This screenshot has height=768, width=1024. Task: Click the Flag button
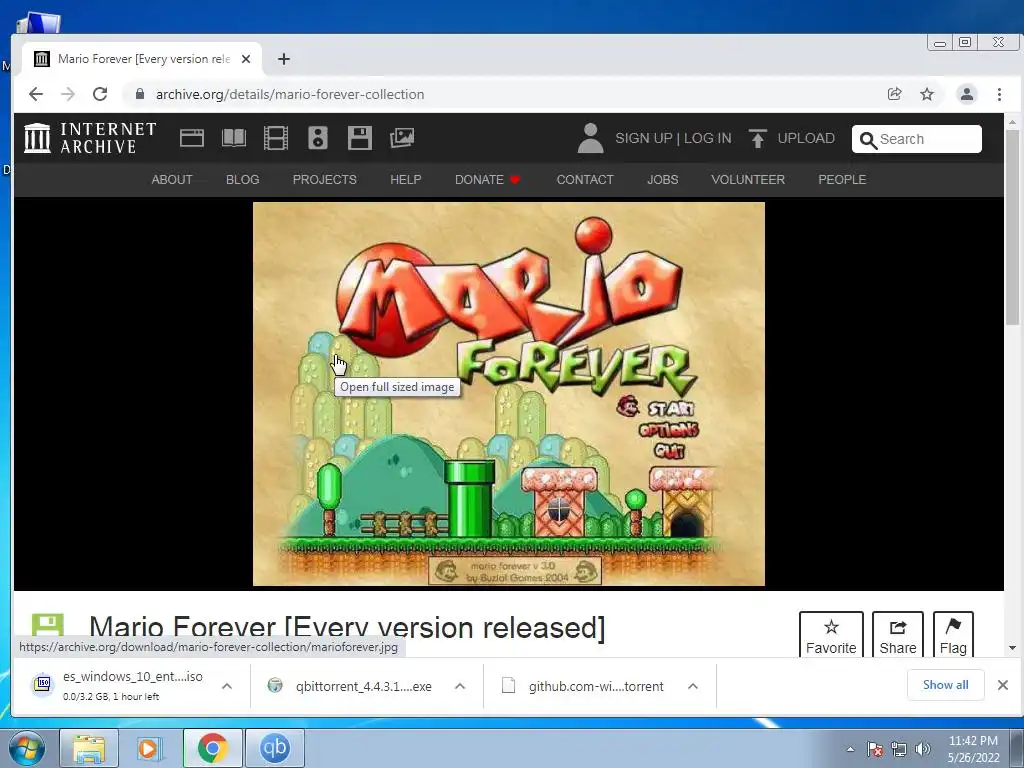(x=953, y=635)
